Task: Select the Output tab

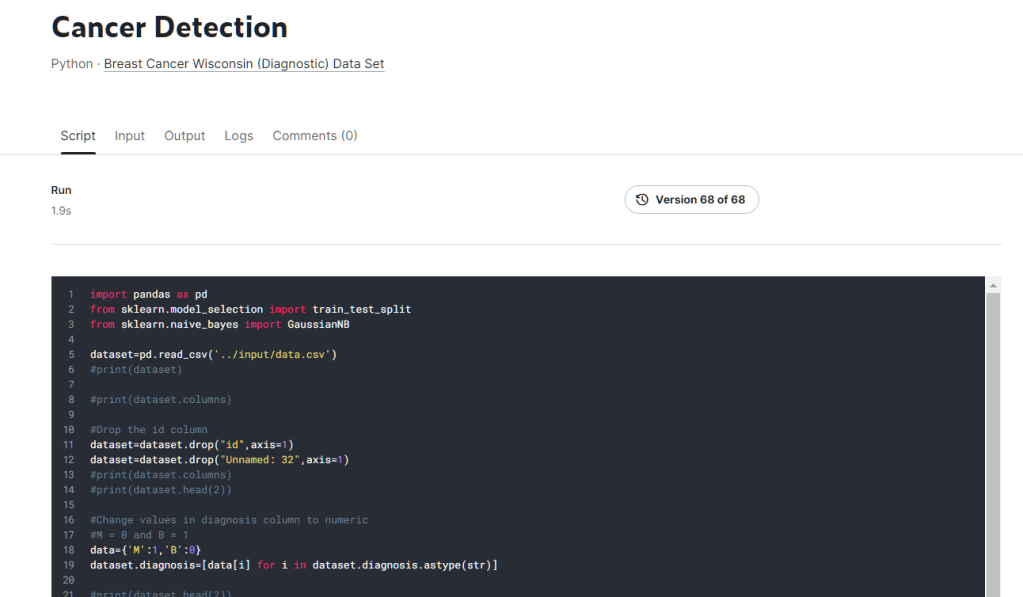Action: coord(185,136)
